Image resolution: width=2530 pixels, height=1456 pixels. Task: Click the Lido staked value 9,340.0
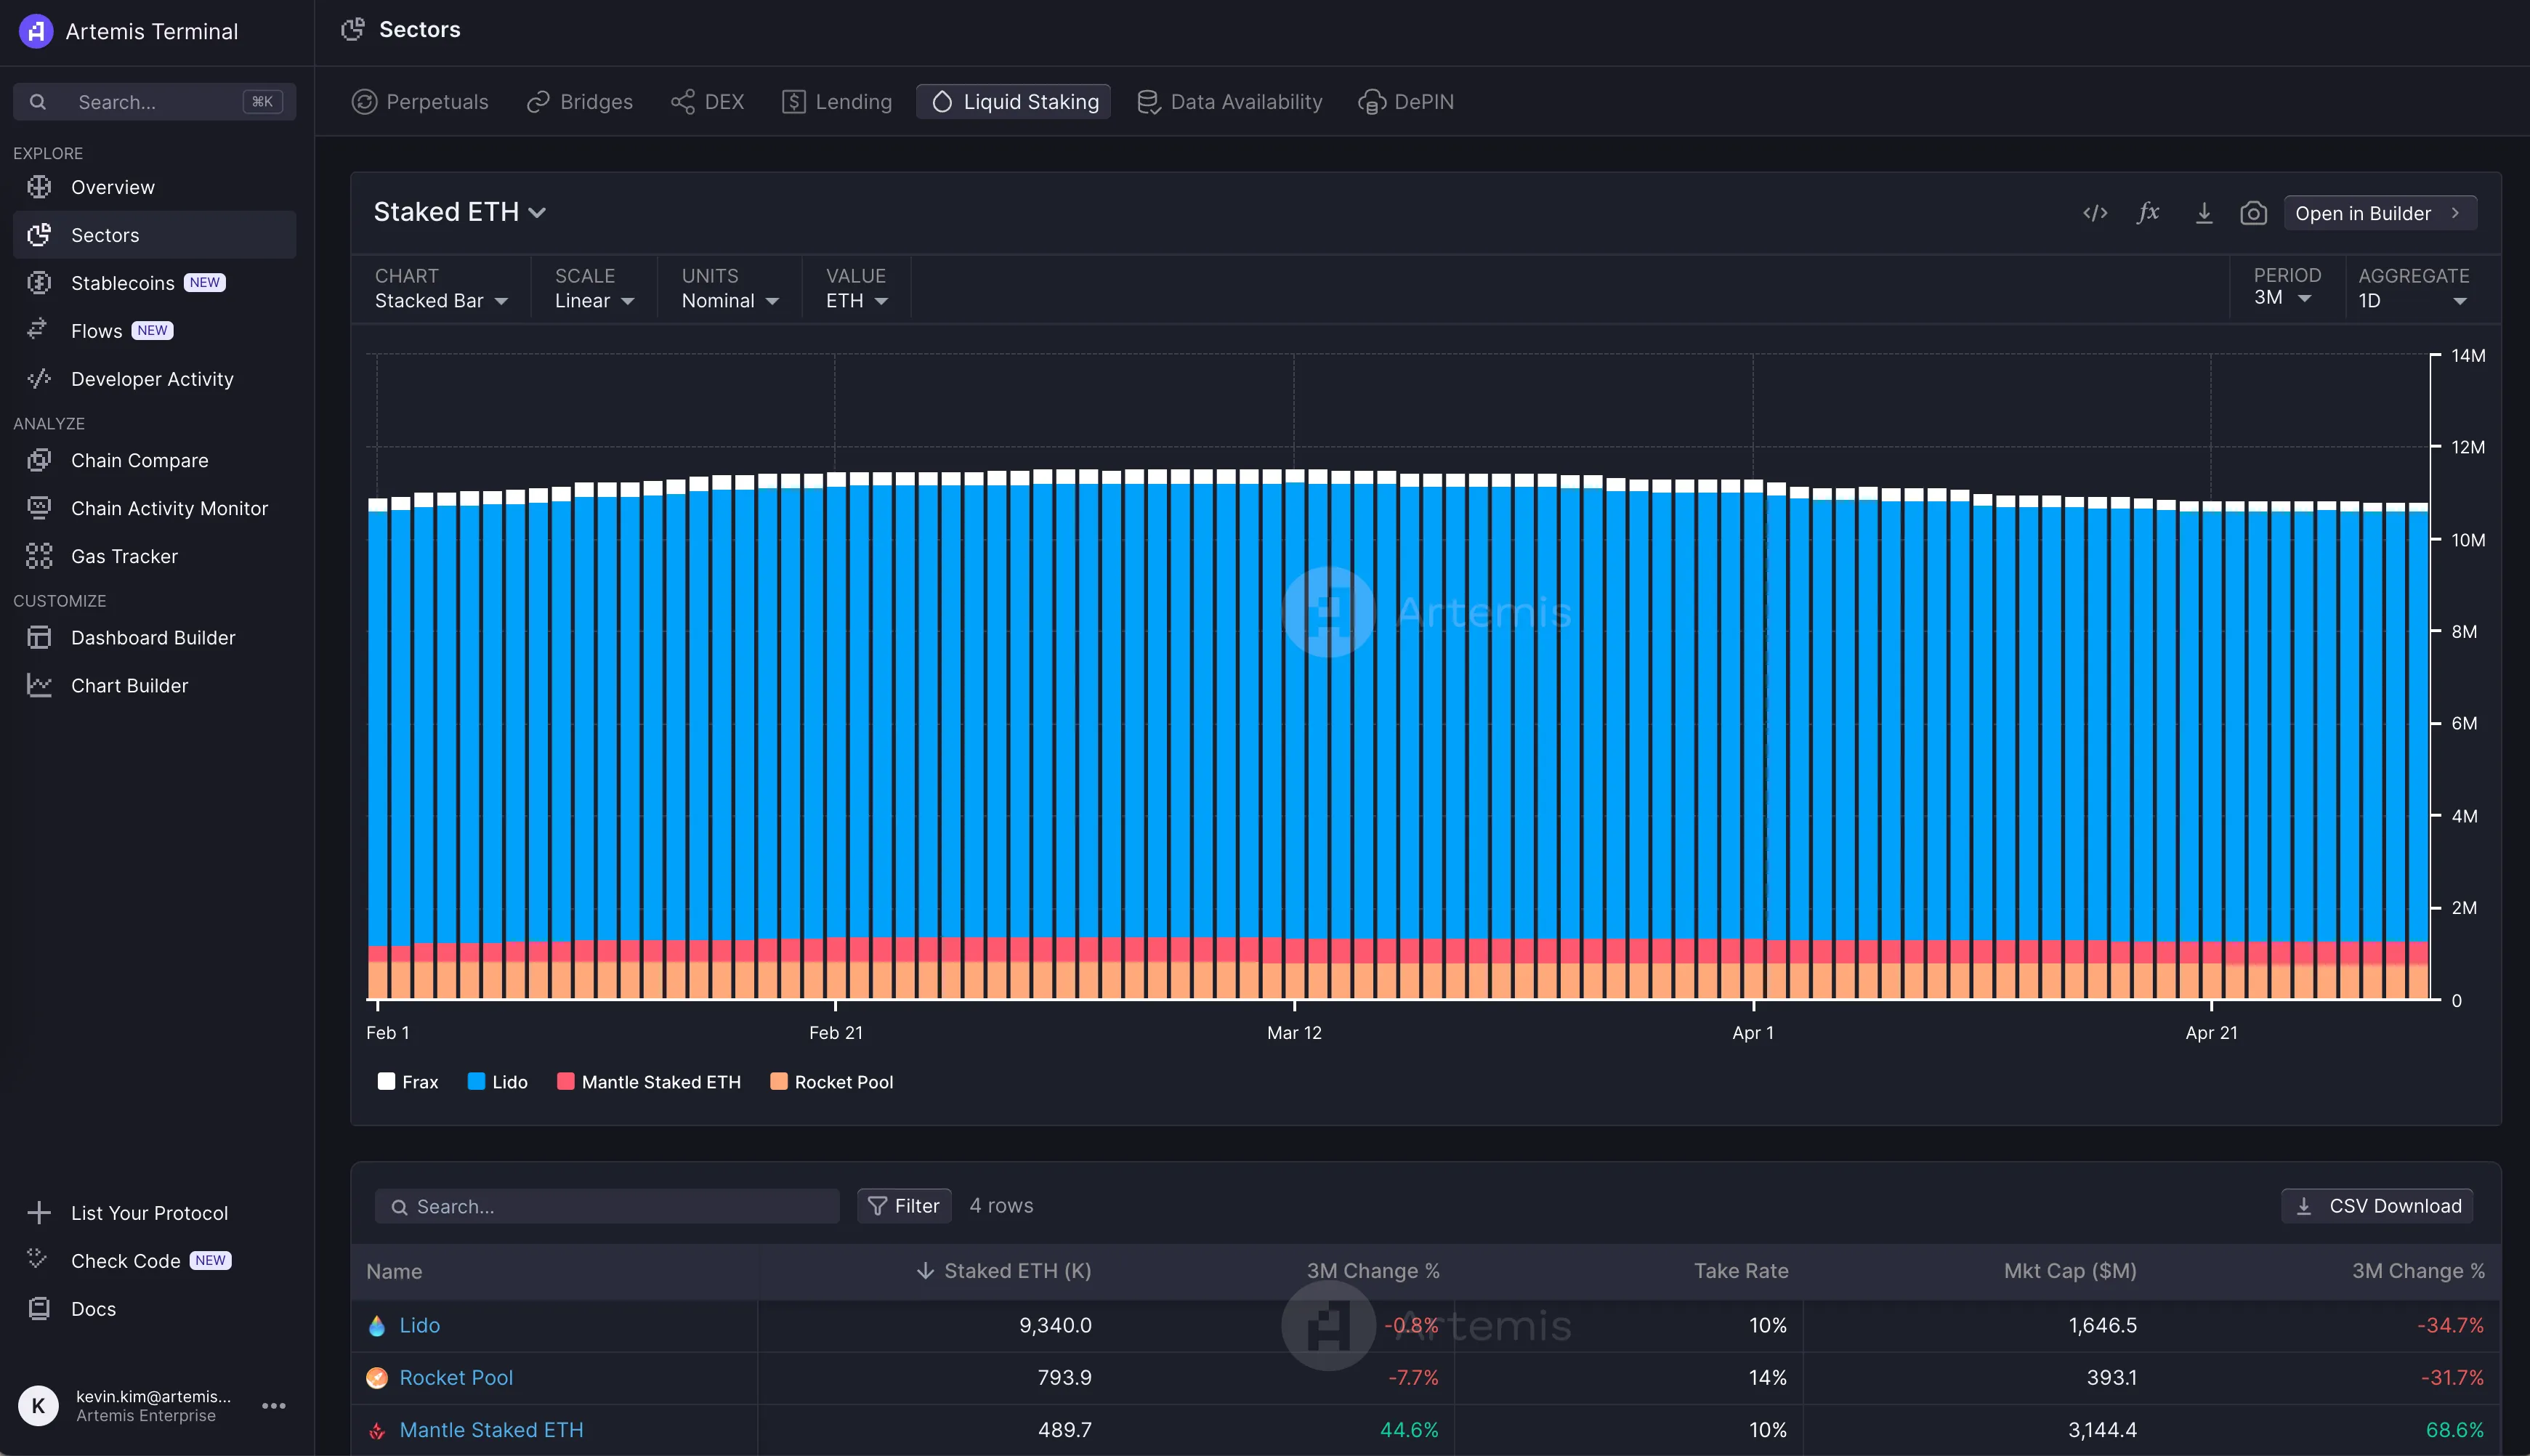1055,1325
